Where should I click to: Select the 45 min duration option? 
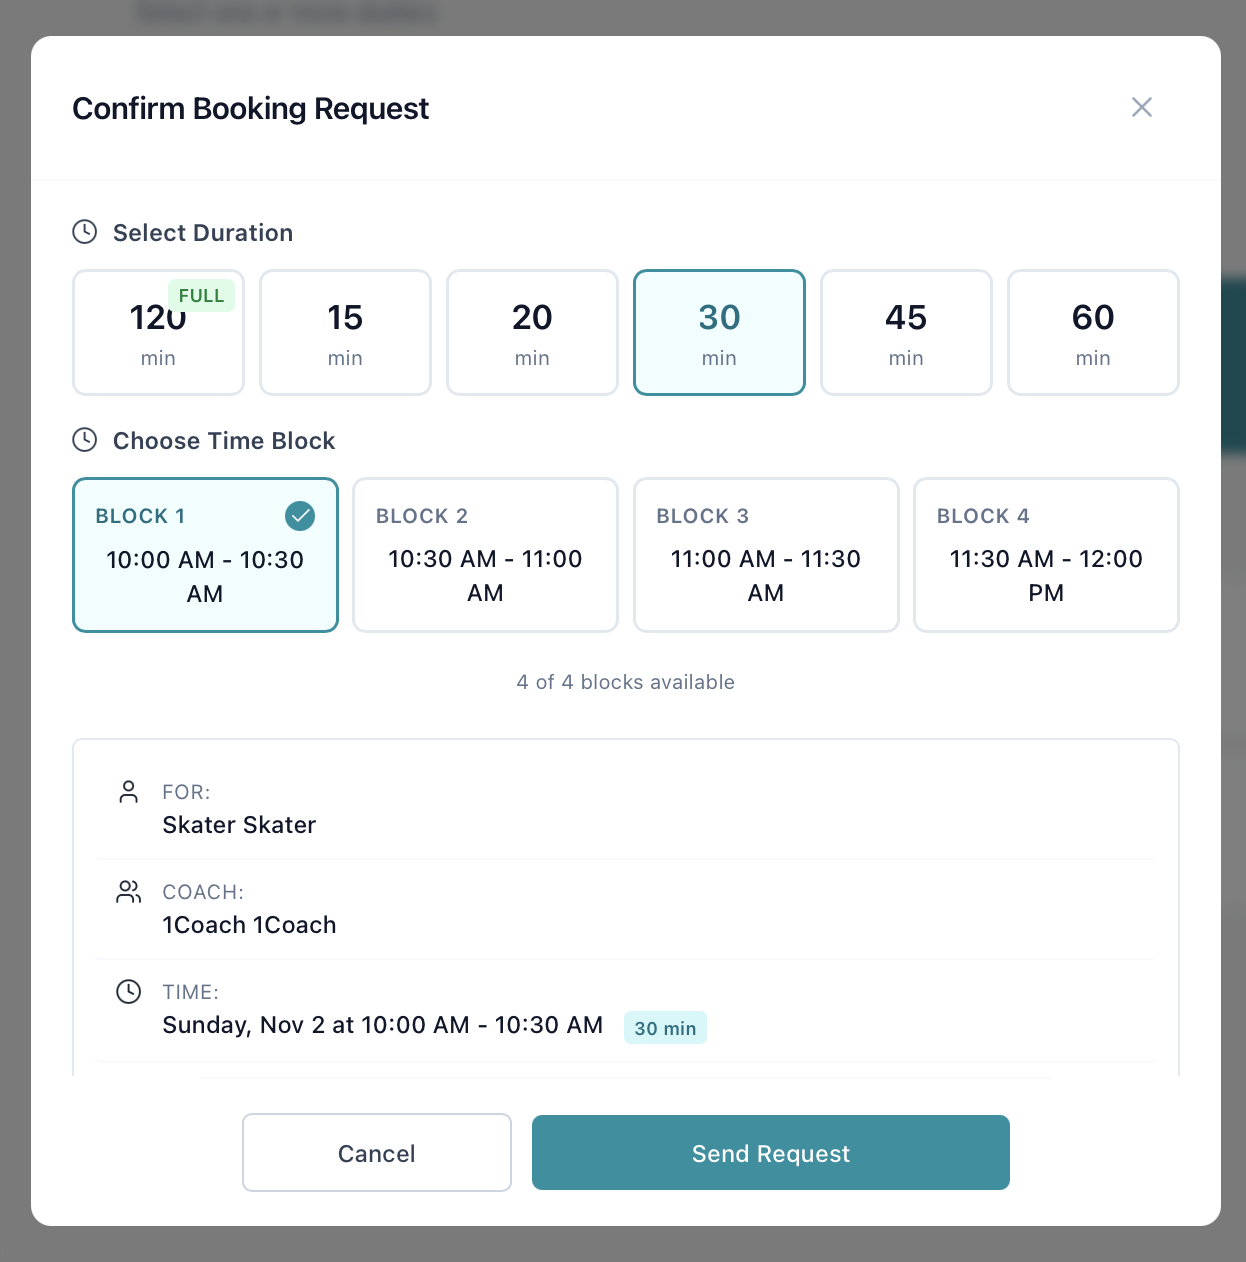906,332
